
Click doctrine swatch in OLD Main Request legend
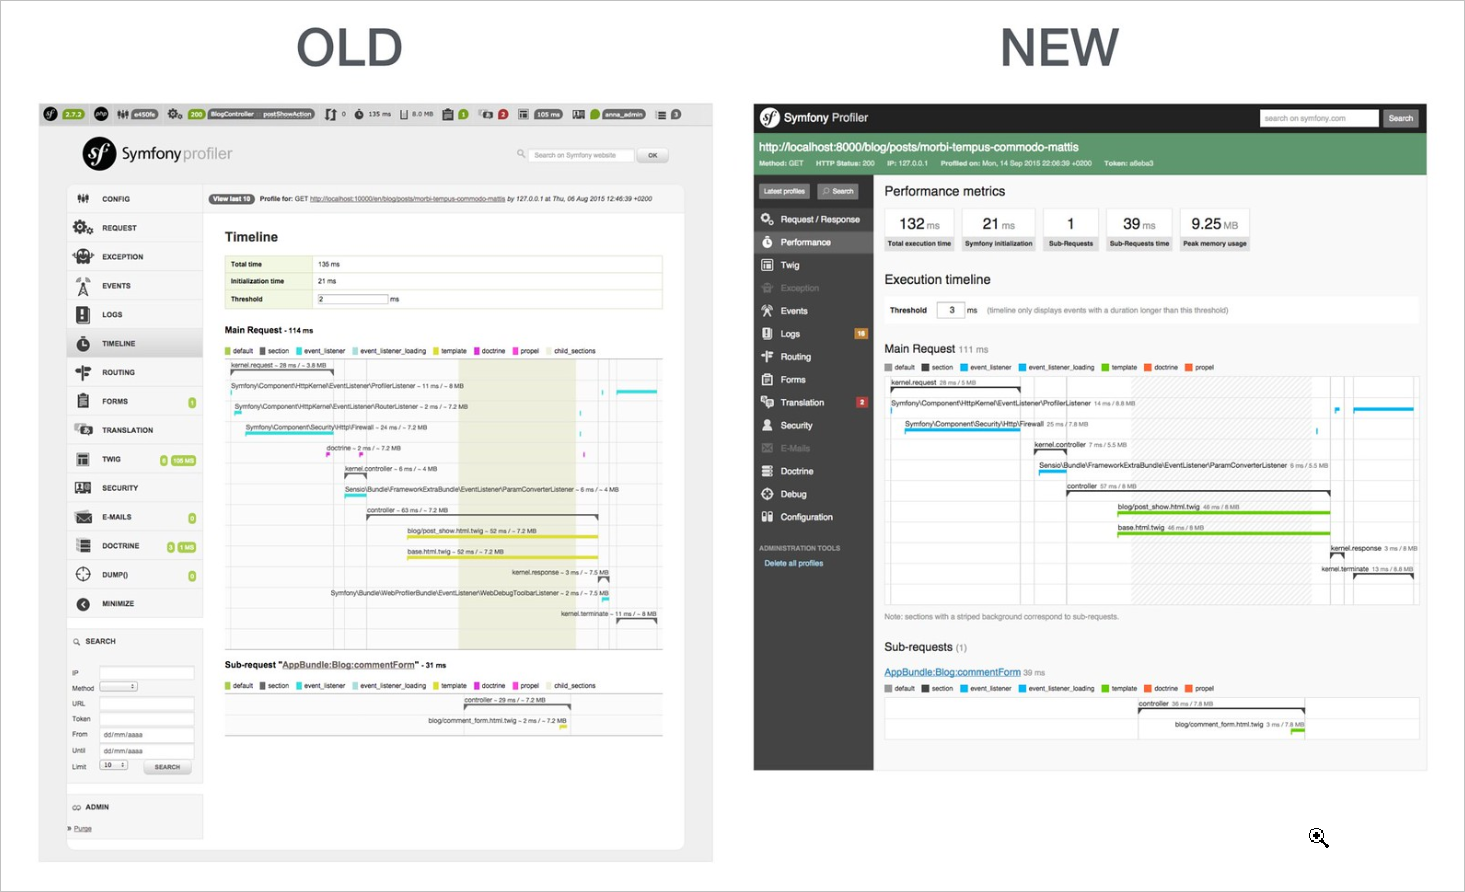(x=477, y=351)
